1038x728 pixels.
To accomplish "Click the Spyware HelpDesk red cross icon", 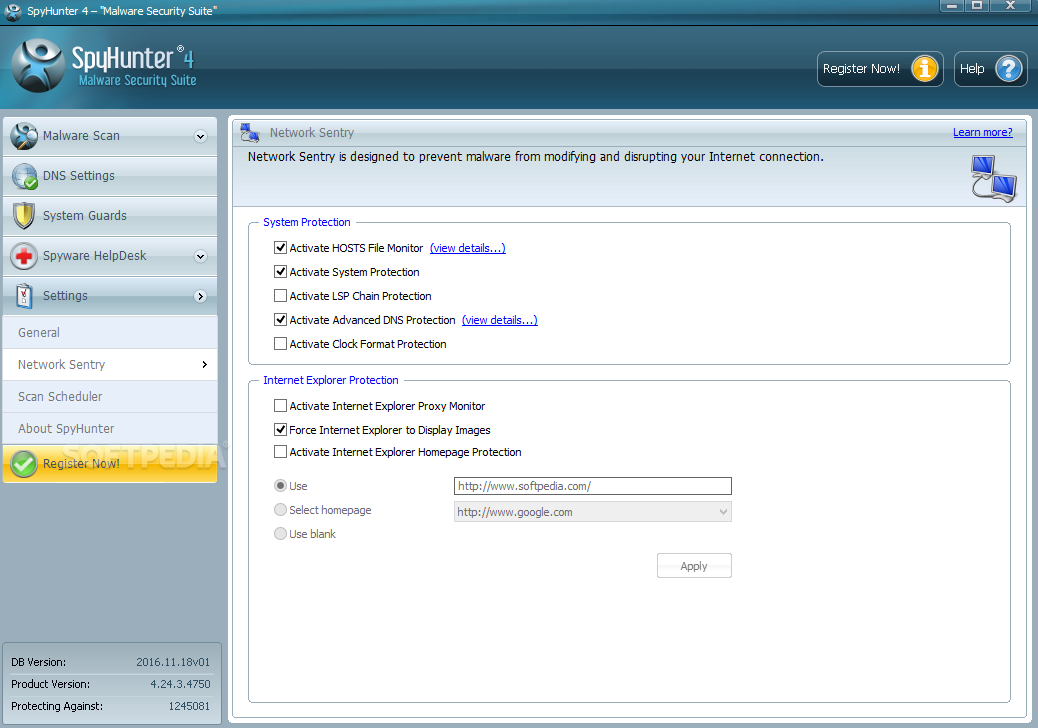I will (x=24, y=256).
